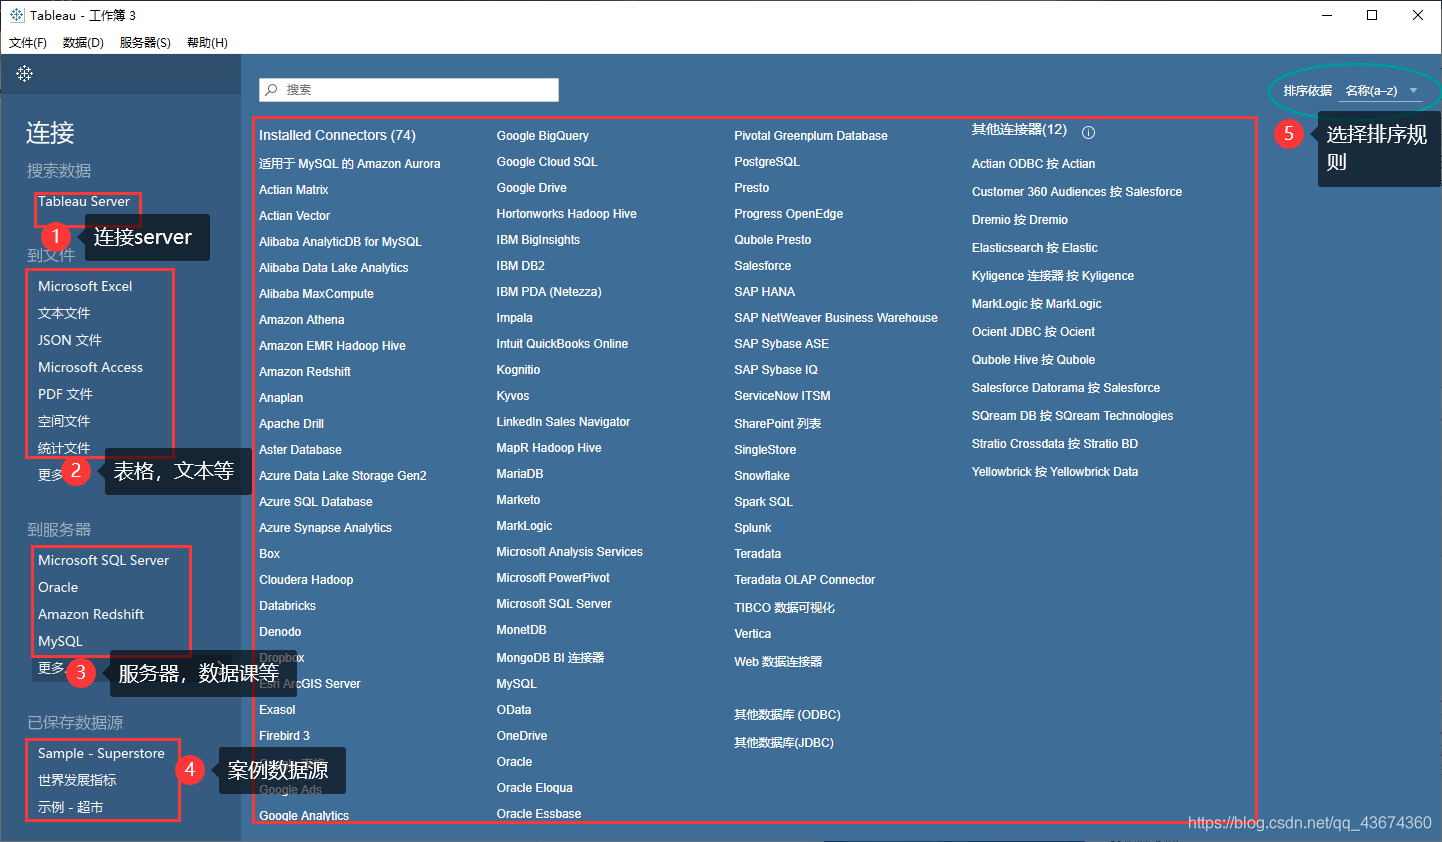Choose Intuit QuickBooks Online connector
The height and width of the screenshot is (842, 1442).
(x=563, y=344)
